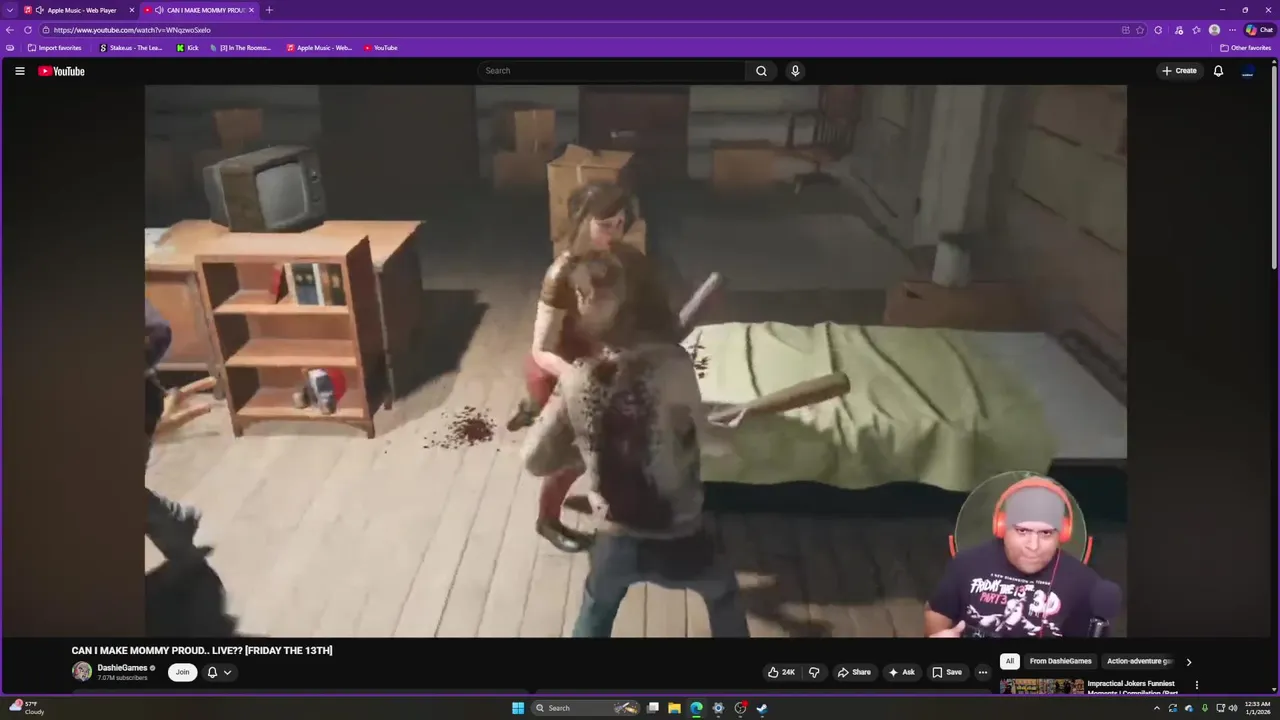Open the Other favorites folder
This screenshot has height=720, width=1280.
click(x=1245, y=48)
